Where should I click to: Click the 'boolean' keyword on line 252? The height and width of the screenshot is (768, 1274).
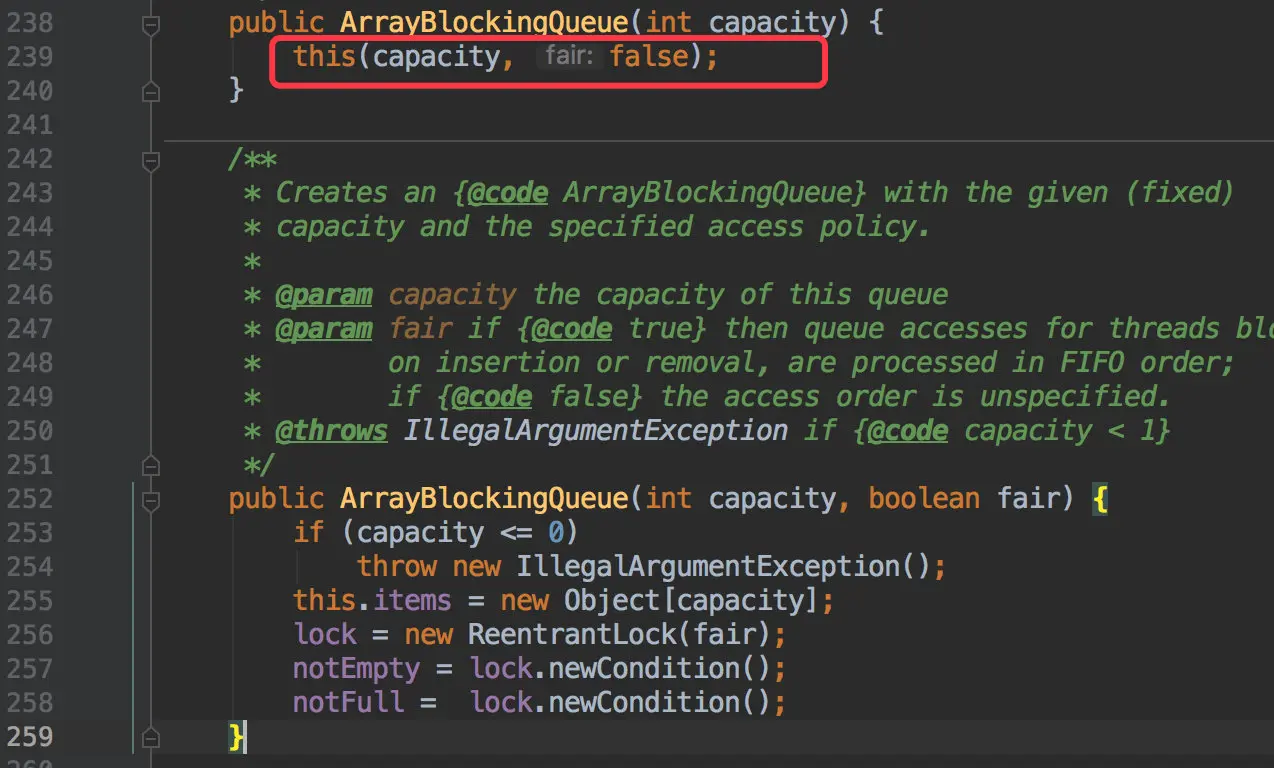pos(924,498)
